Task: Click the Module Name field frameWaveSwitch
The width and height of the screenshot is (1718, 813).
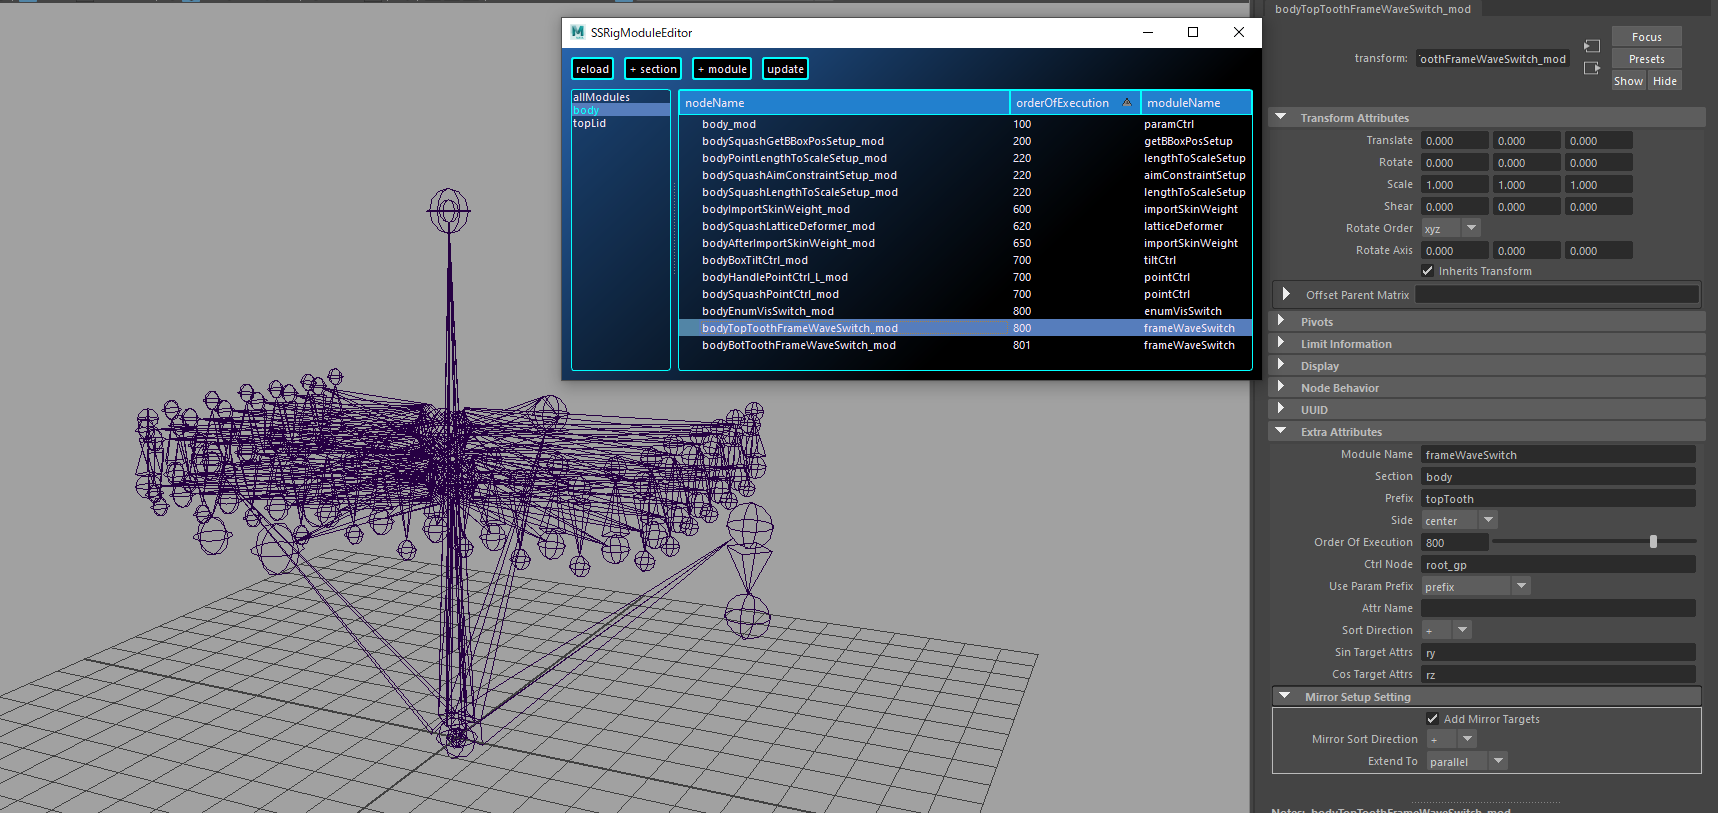Action: (1558, 454)
